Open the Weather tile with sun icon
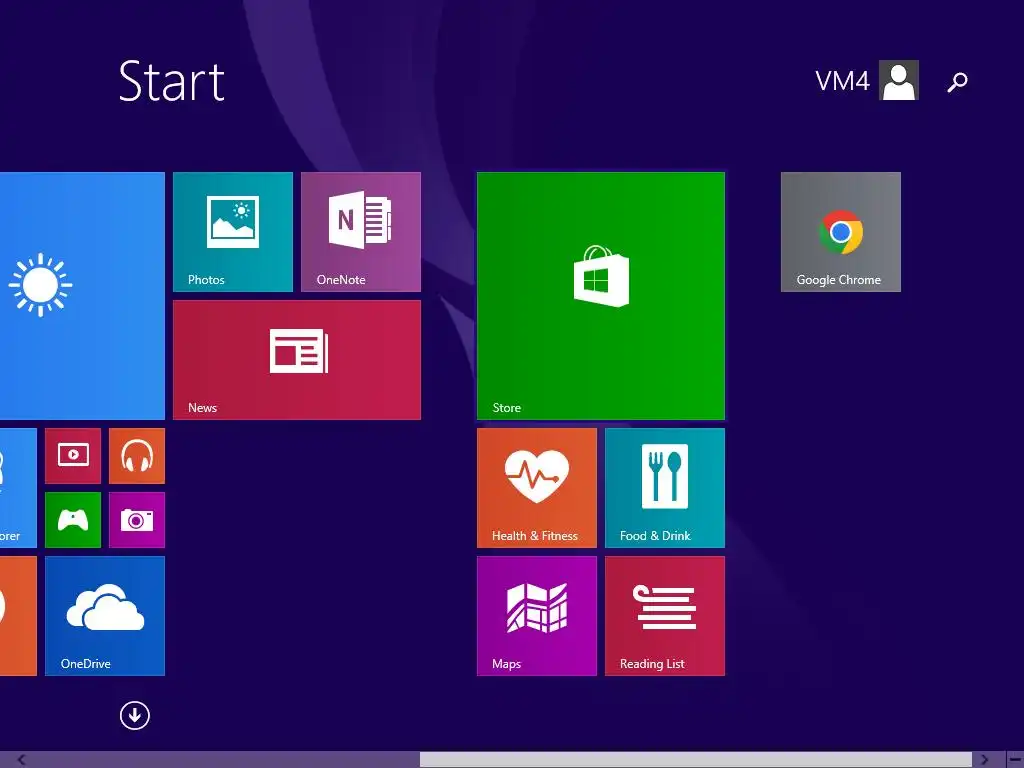 pyautogui.click(x=82, y=295)
